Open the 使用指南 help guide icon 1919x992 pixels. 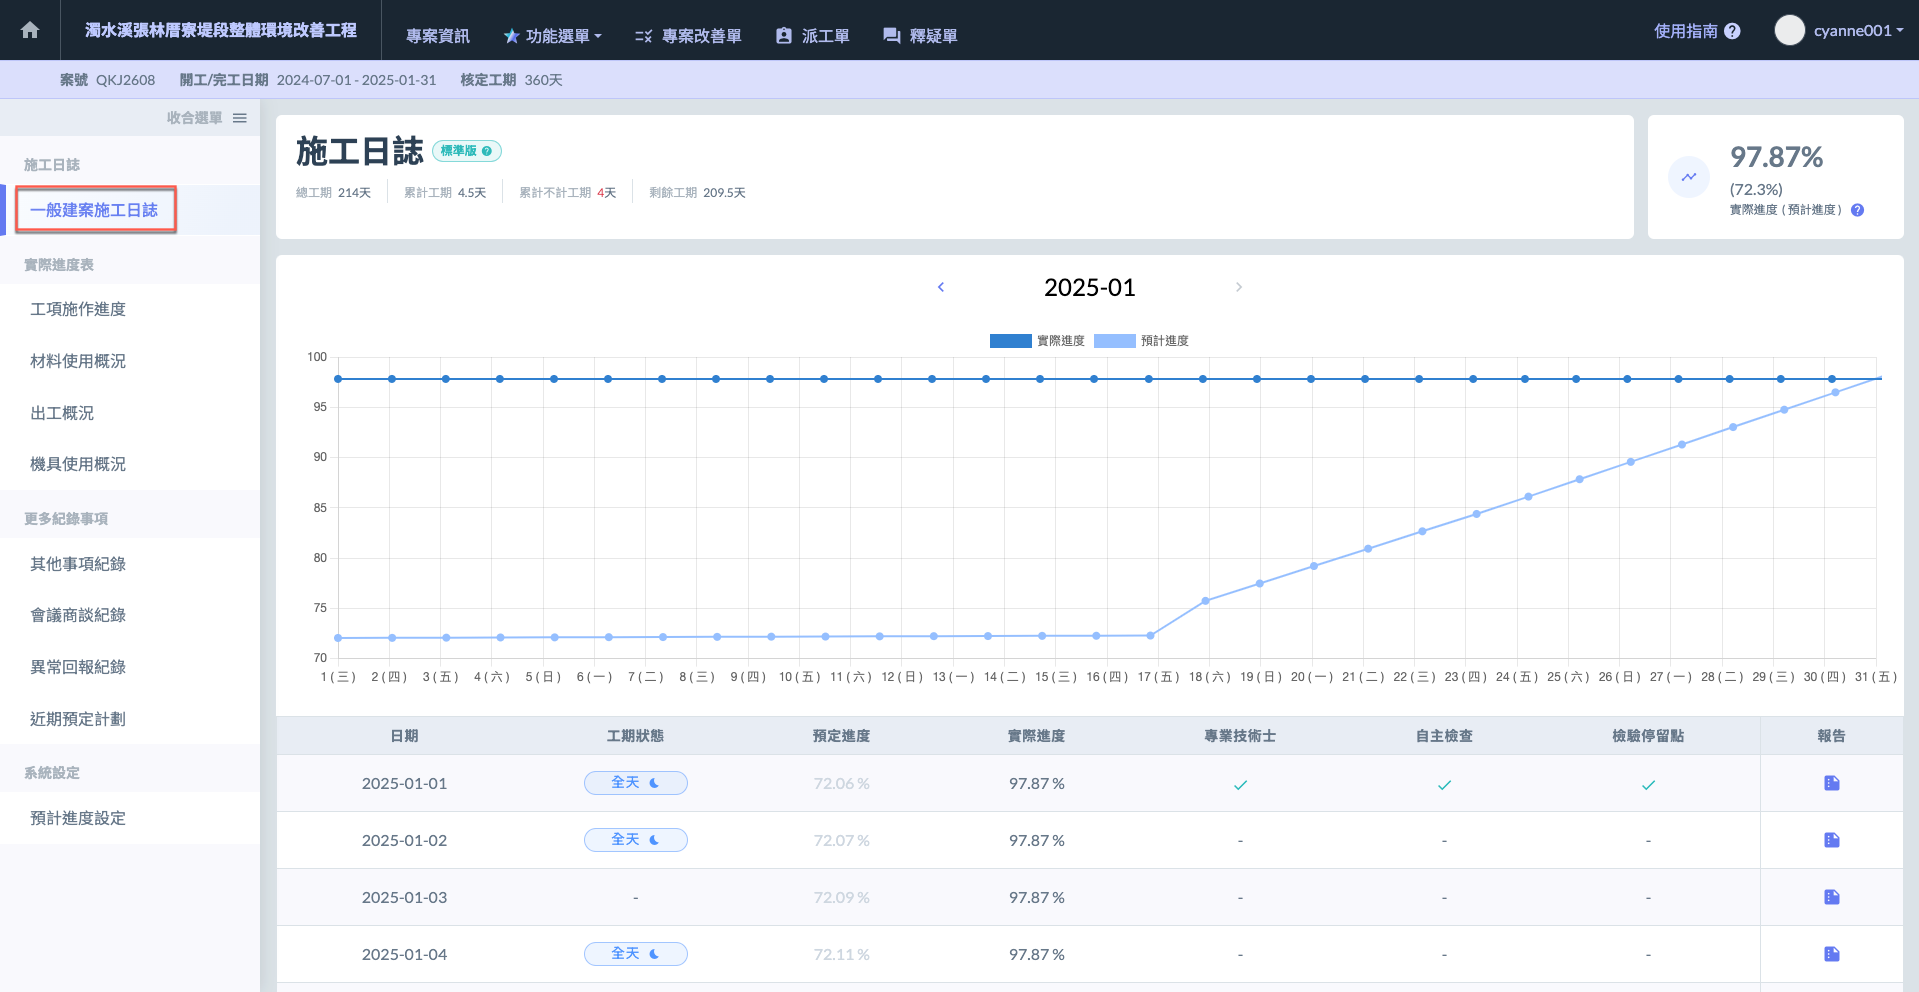(1732, 31)
